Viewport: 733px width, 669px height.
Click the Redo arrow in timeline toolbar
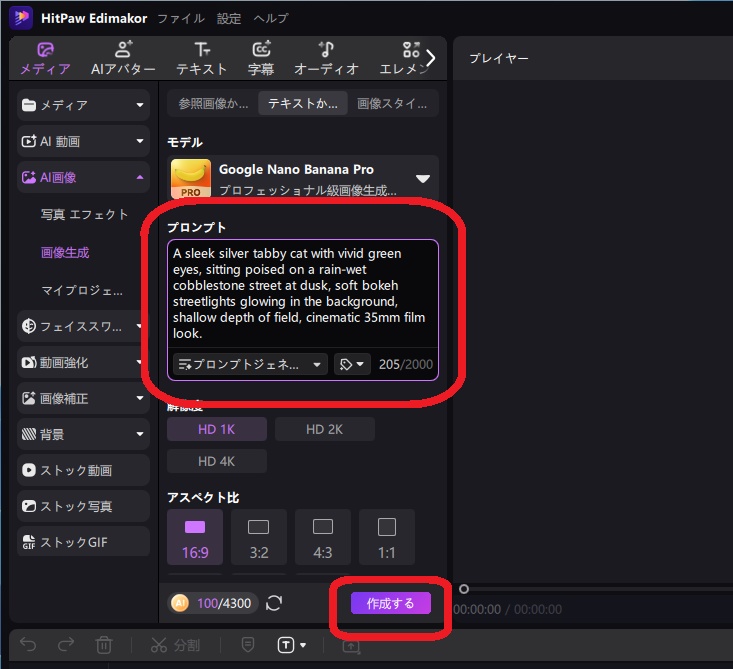point(66,645)
